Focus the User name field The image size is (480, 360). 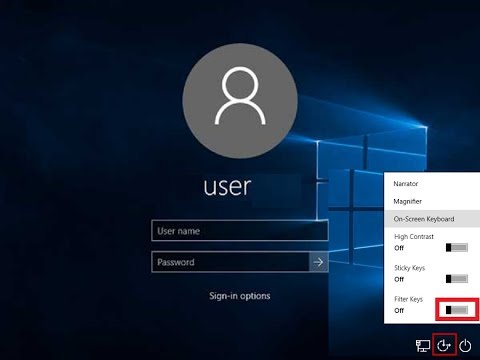[x=240, y=231]
